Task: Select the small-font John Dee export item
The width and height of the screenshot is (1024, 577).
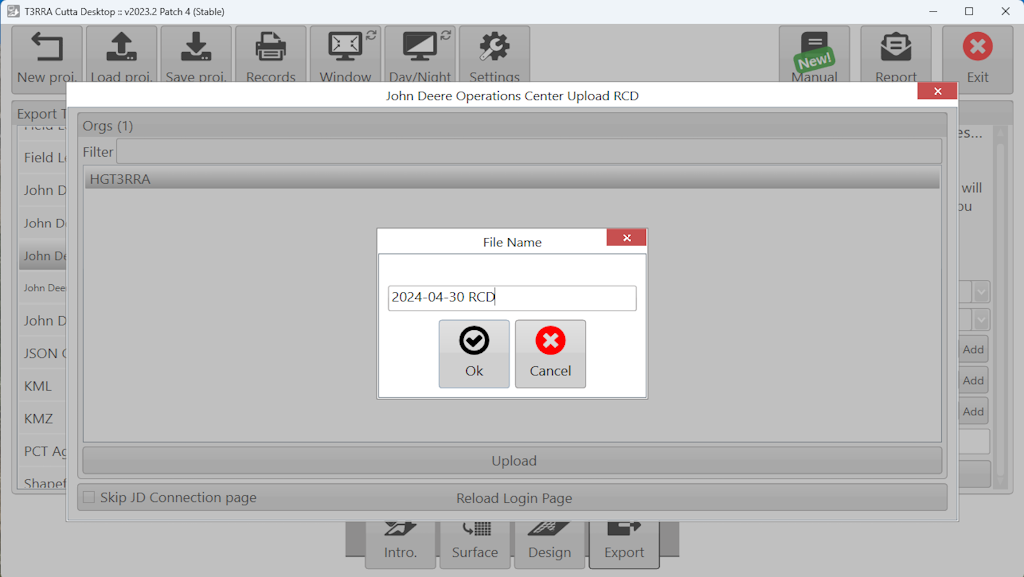Action: (x=42, y=288)
